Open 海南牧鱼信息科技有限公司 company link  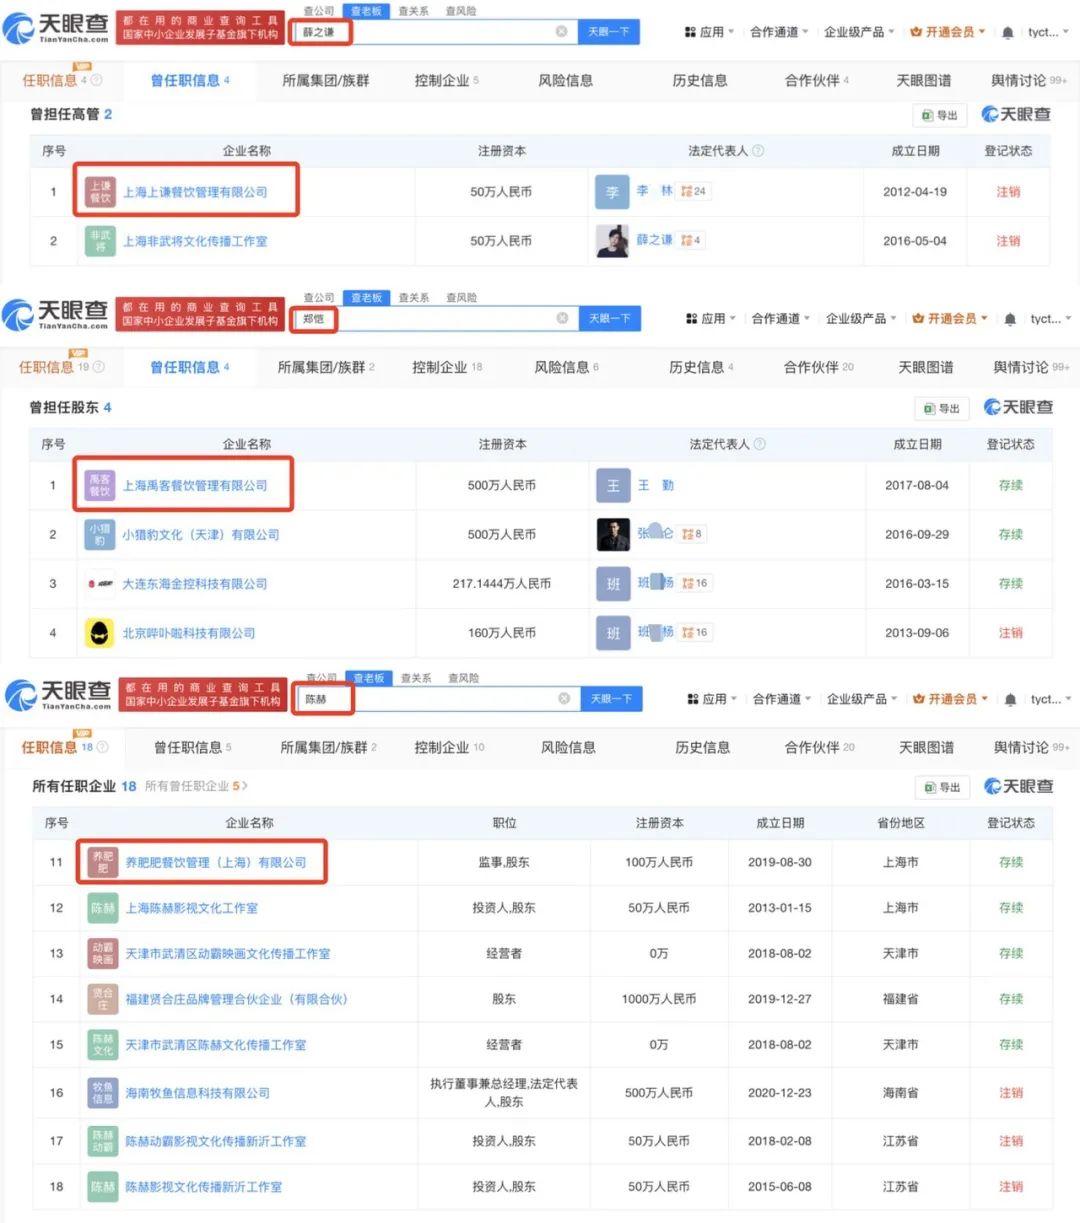(197, 1093)
